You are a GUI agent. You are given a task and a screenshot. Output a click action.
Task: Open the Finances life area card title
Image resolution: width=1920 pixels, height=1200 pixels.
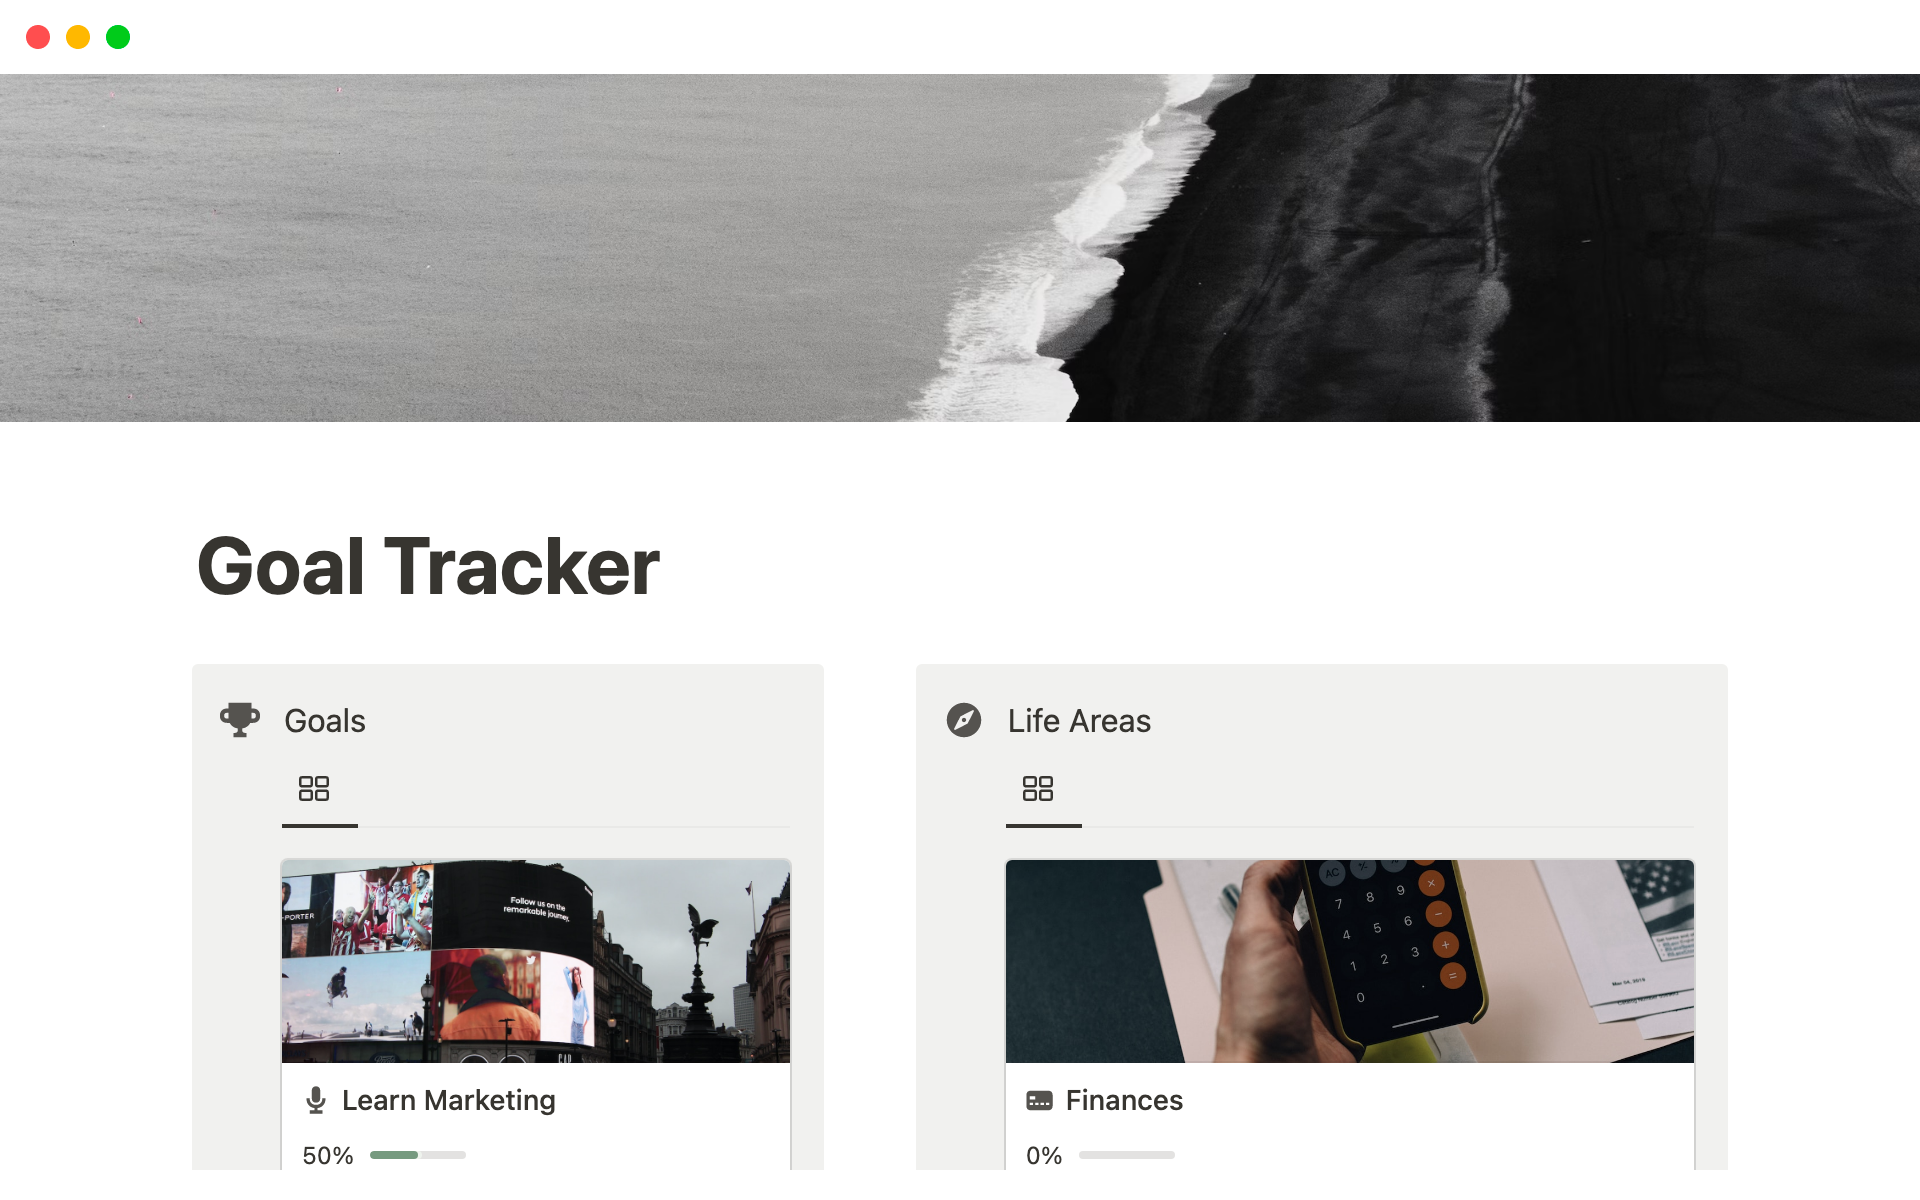[x=1124, y=1100]
